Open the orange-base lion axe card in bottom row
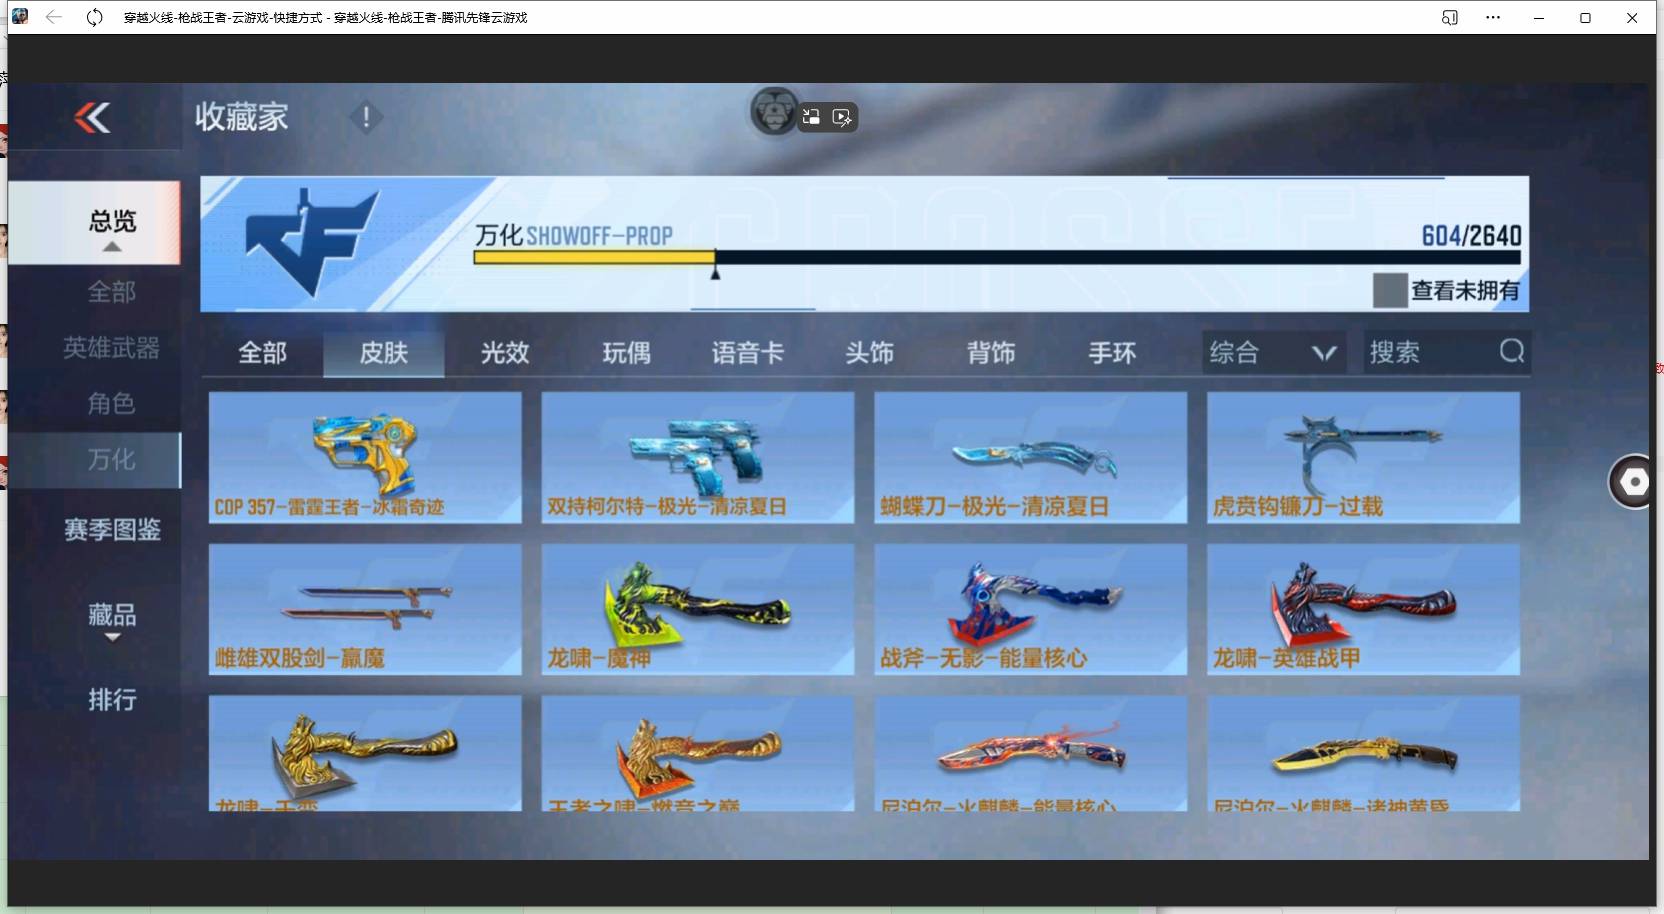 click(698, 753)
